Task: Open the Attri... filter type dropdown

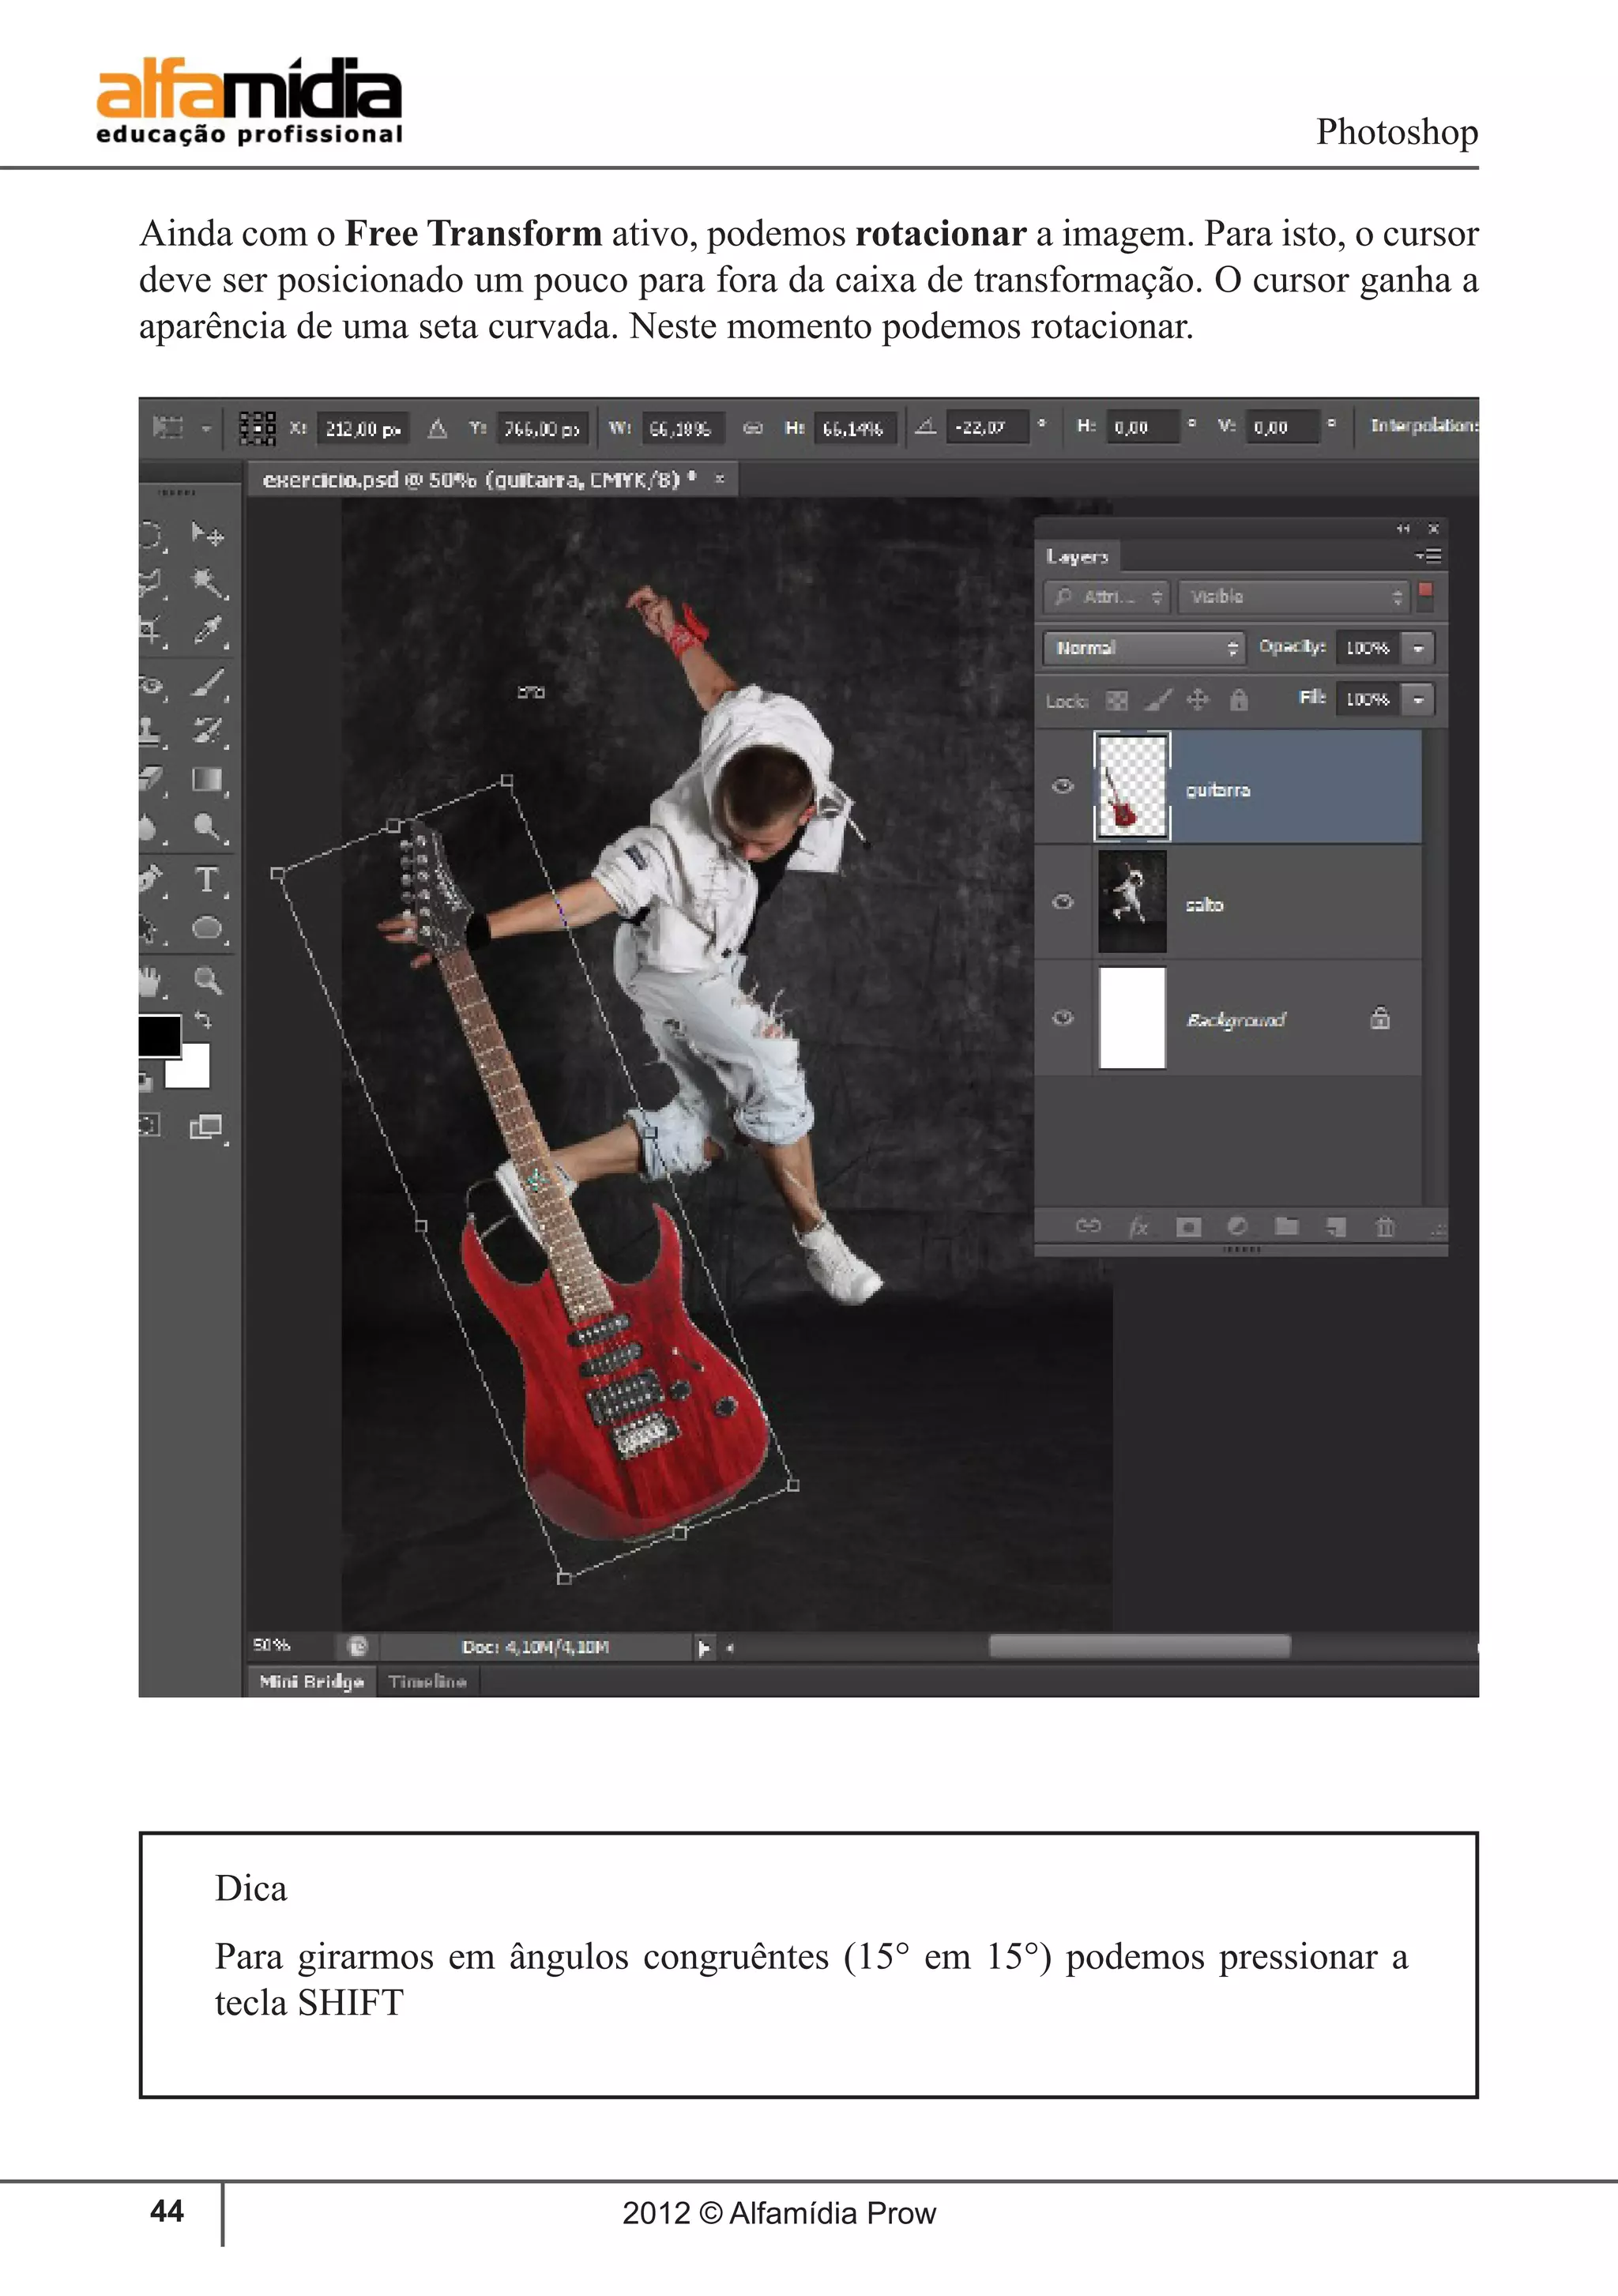Action: point(1106,596)
